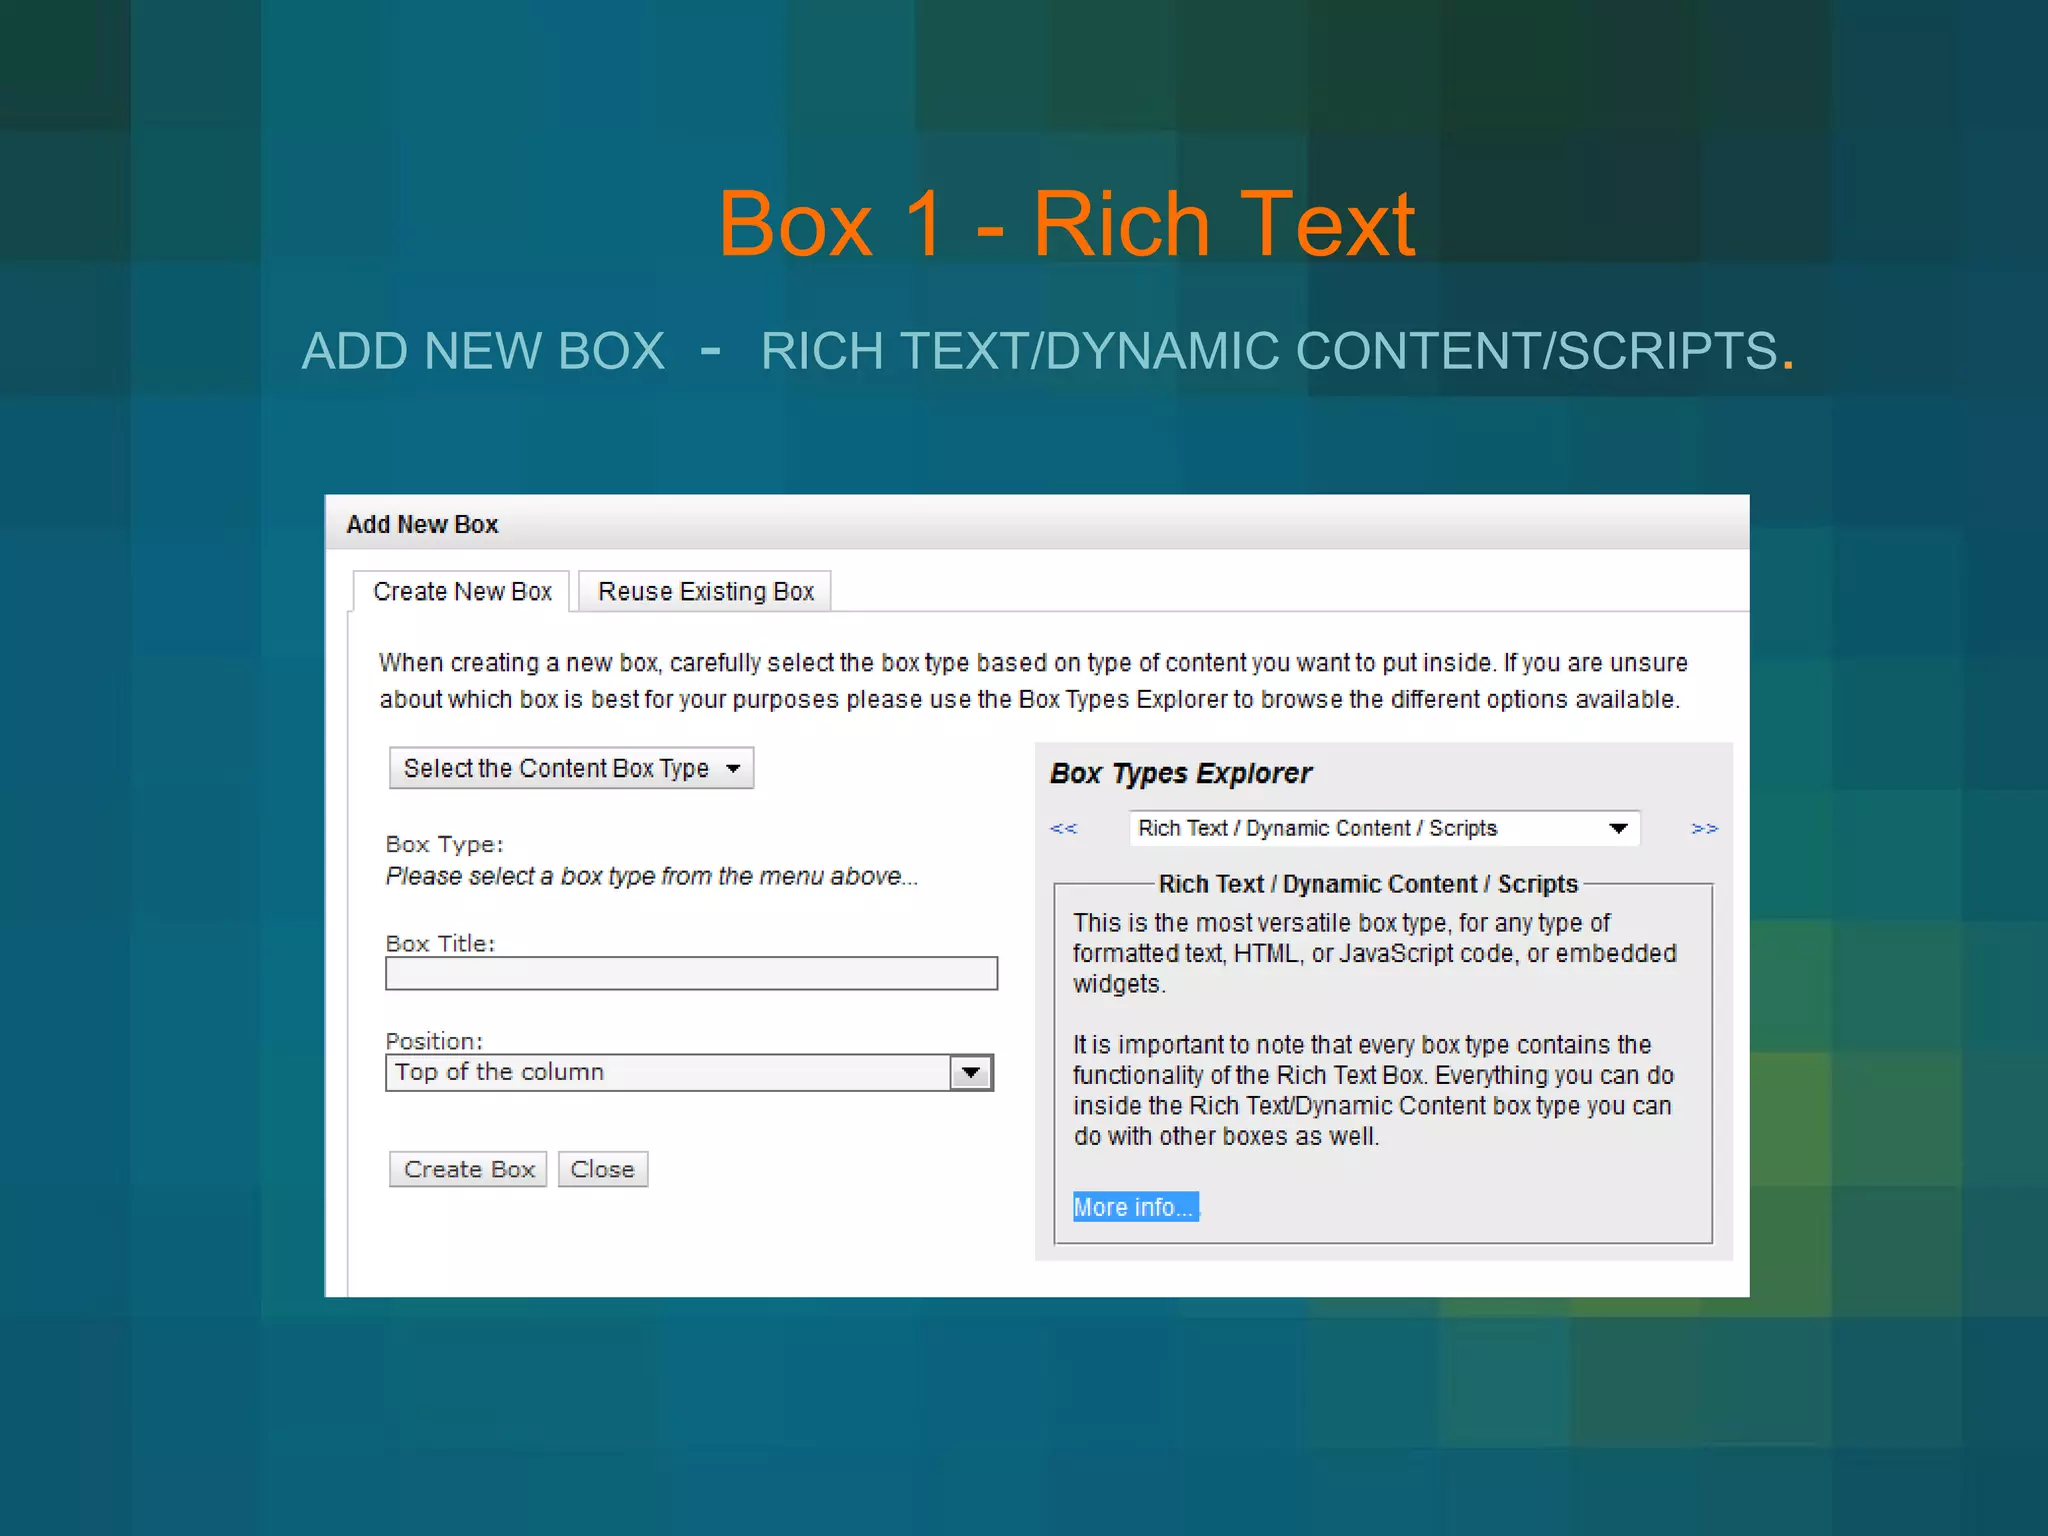Click the Add New Box dialog title
Screen dimensions: 2048x1536
coord(422,524)
